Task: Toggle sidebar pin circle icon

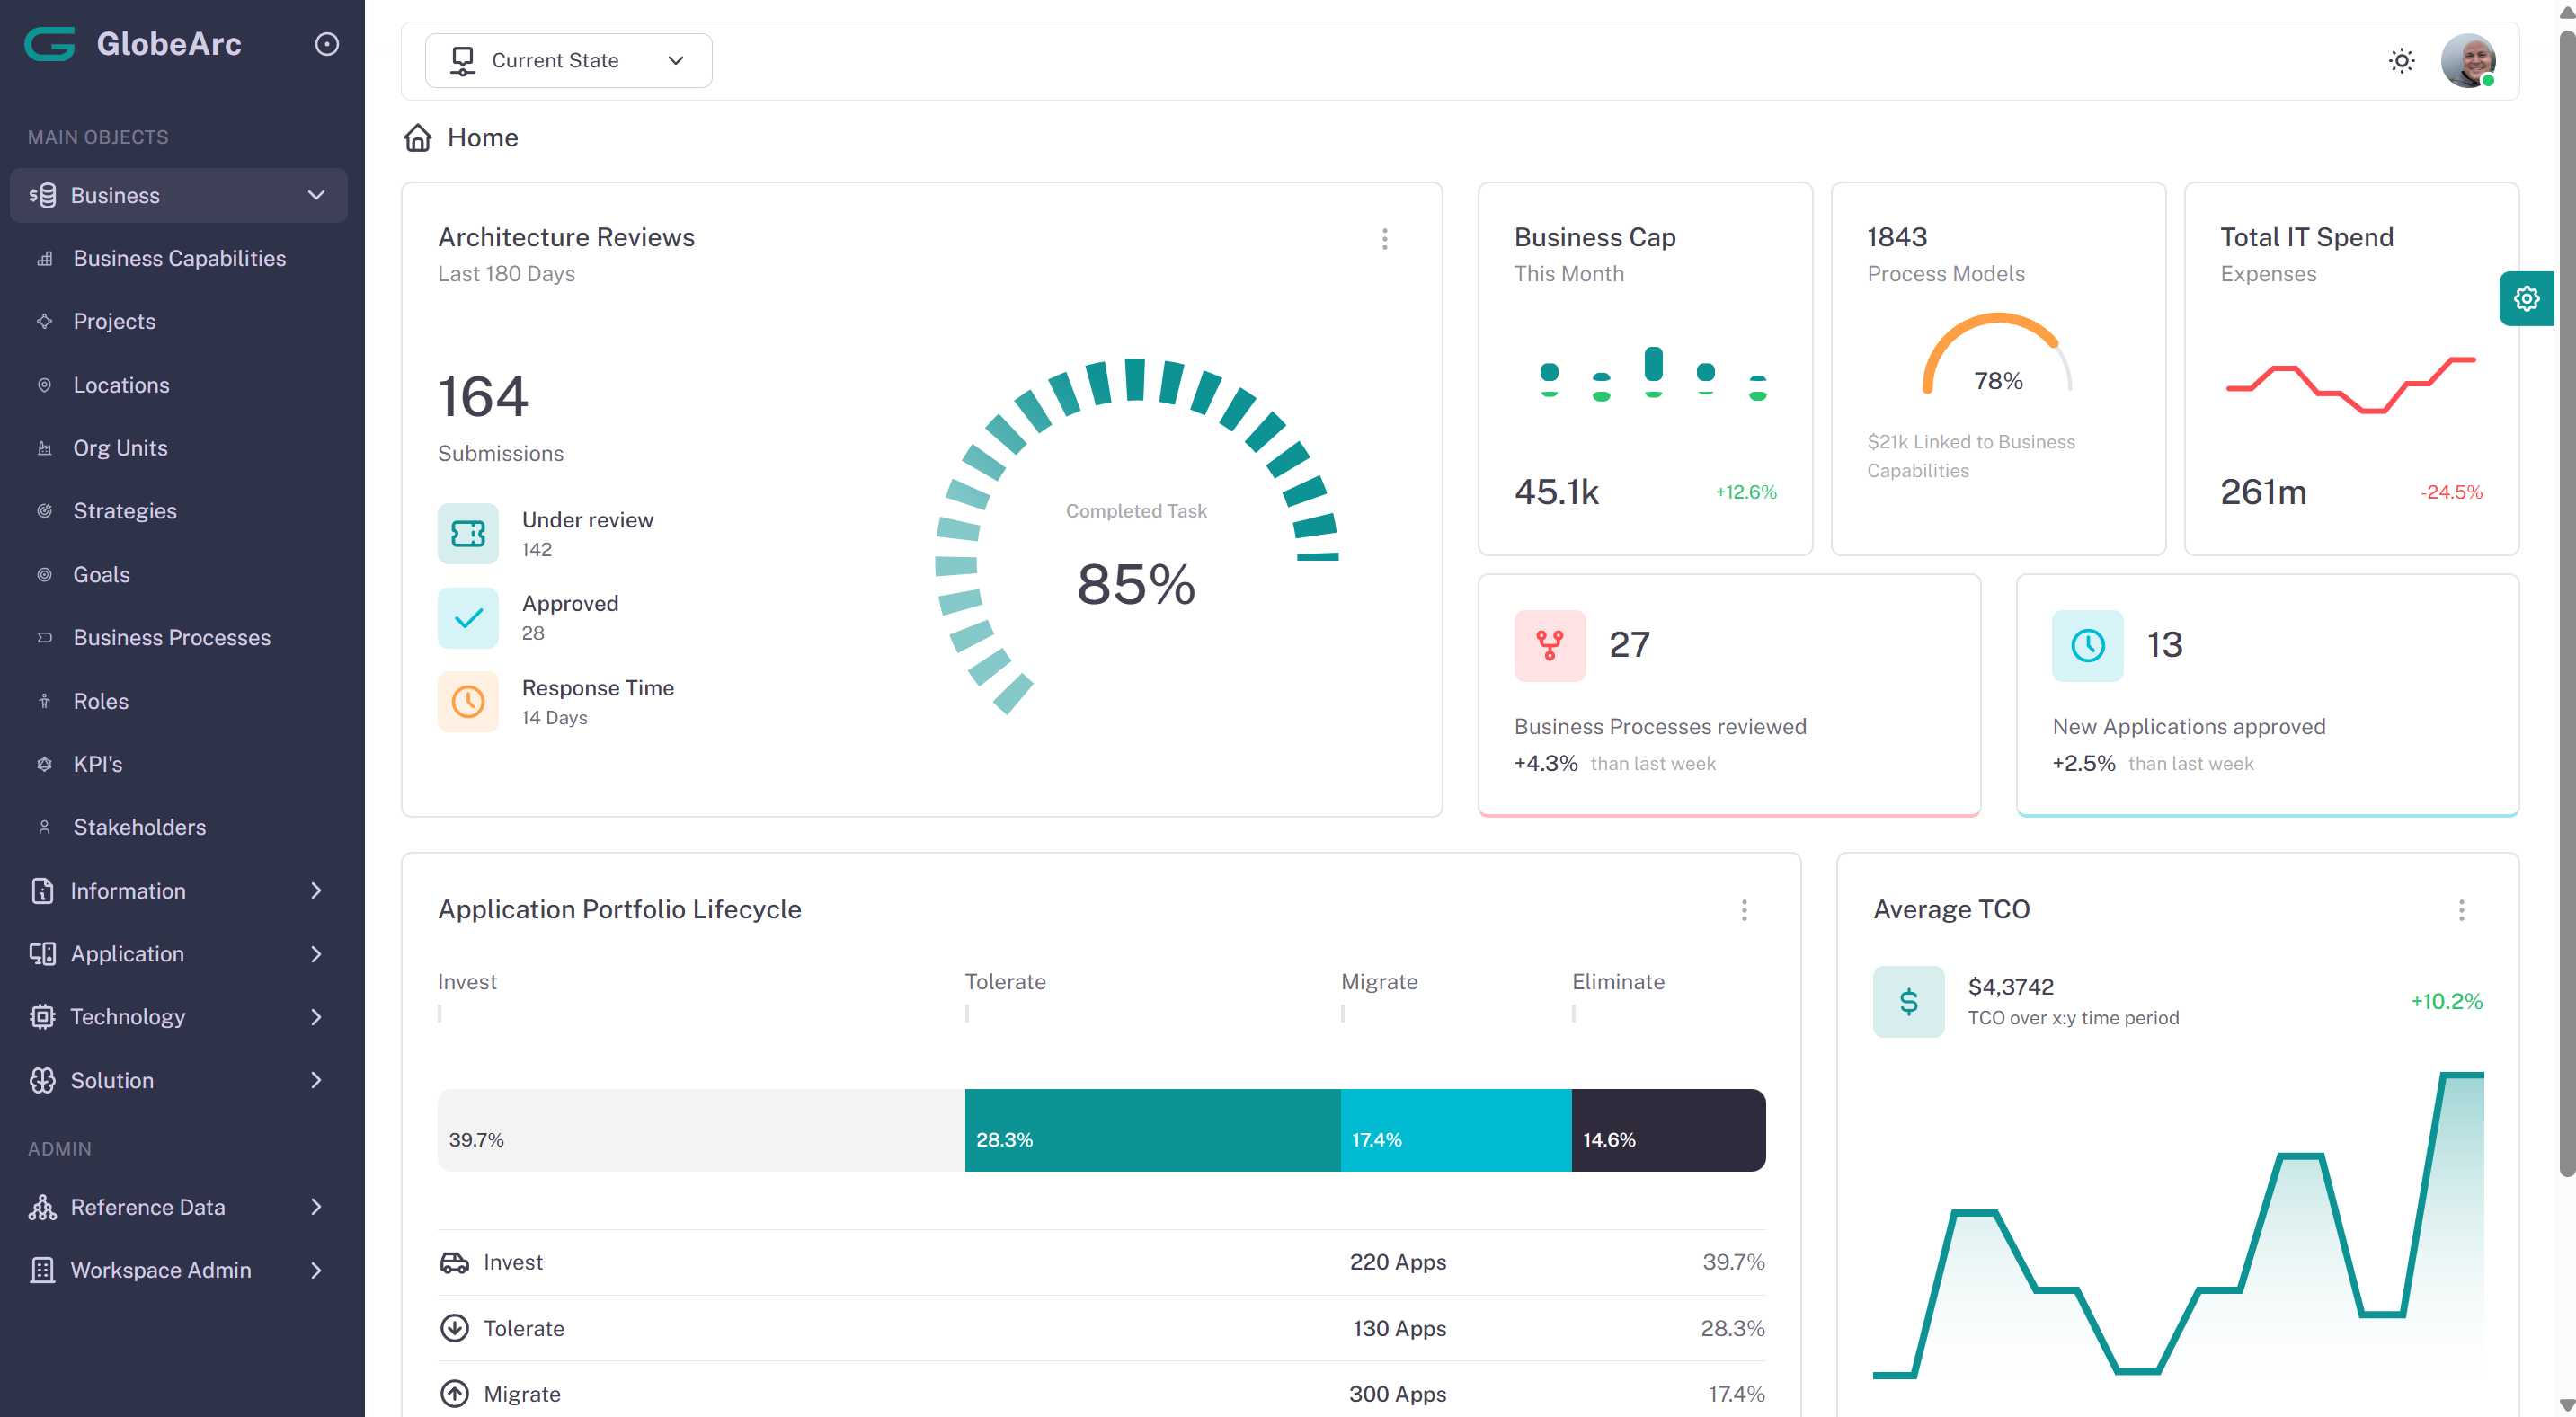Action: coord(326,44)
